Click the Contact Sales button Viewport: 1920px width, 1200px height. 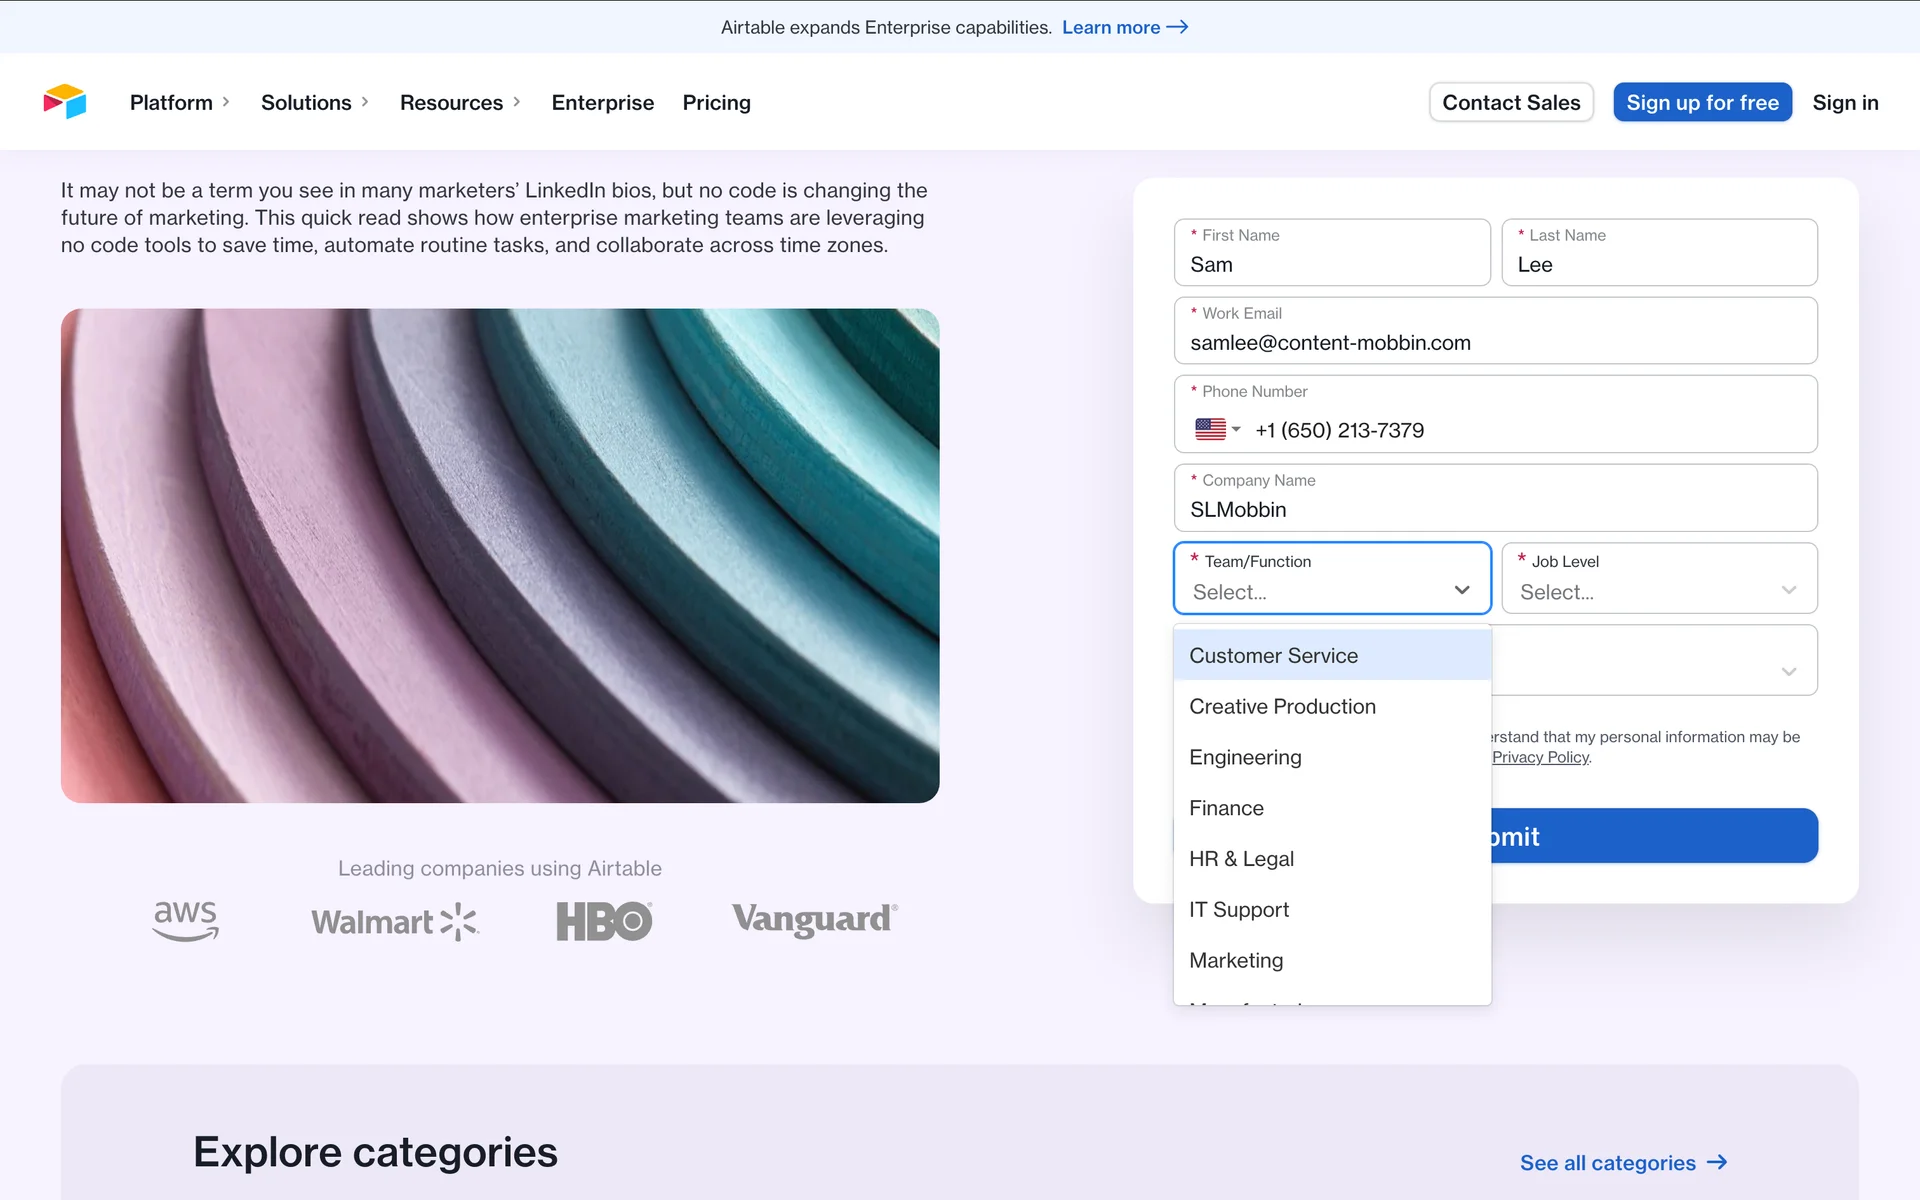(1510, 102)
